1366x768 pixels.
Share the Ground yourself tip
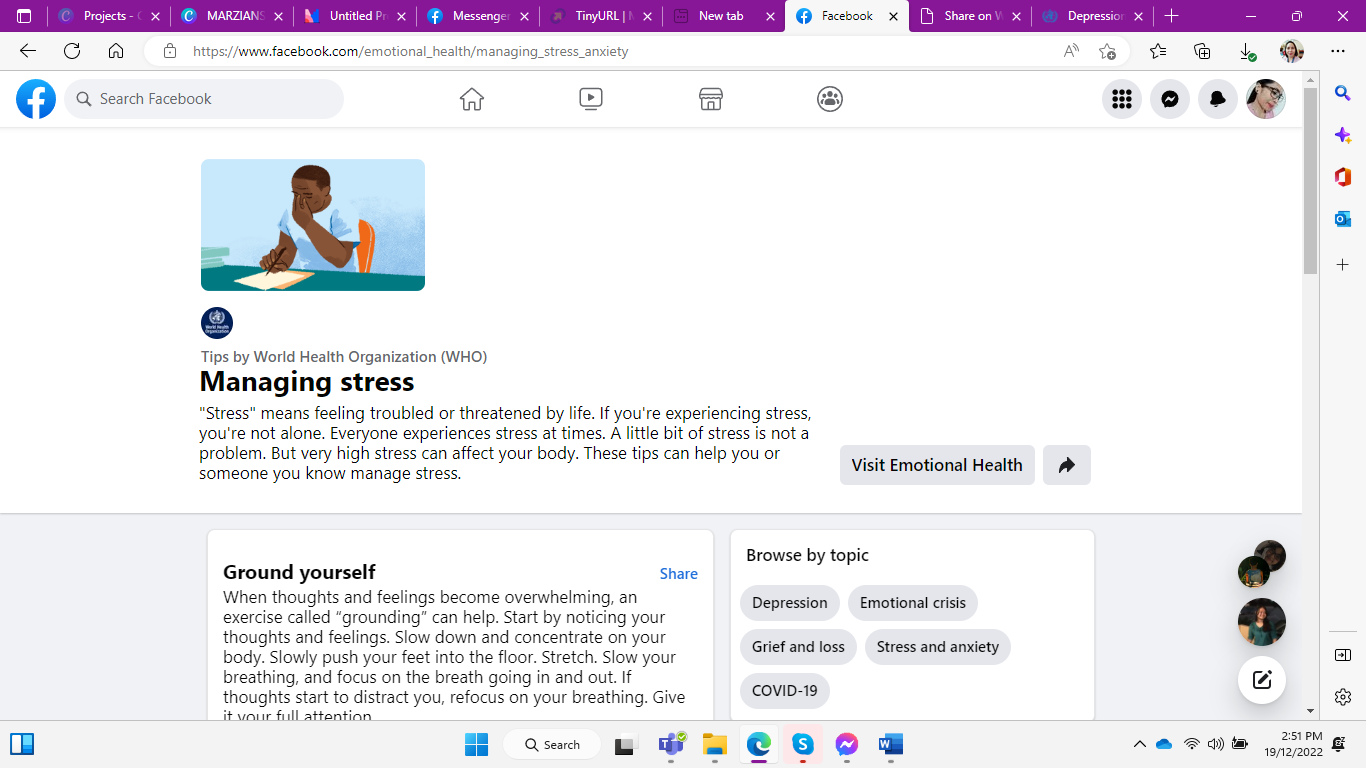(x=679, y=574)
